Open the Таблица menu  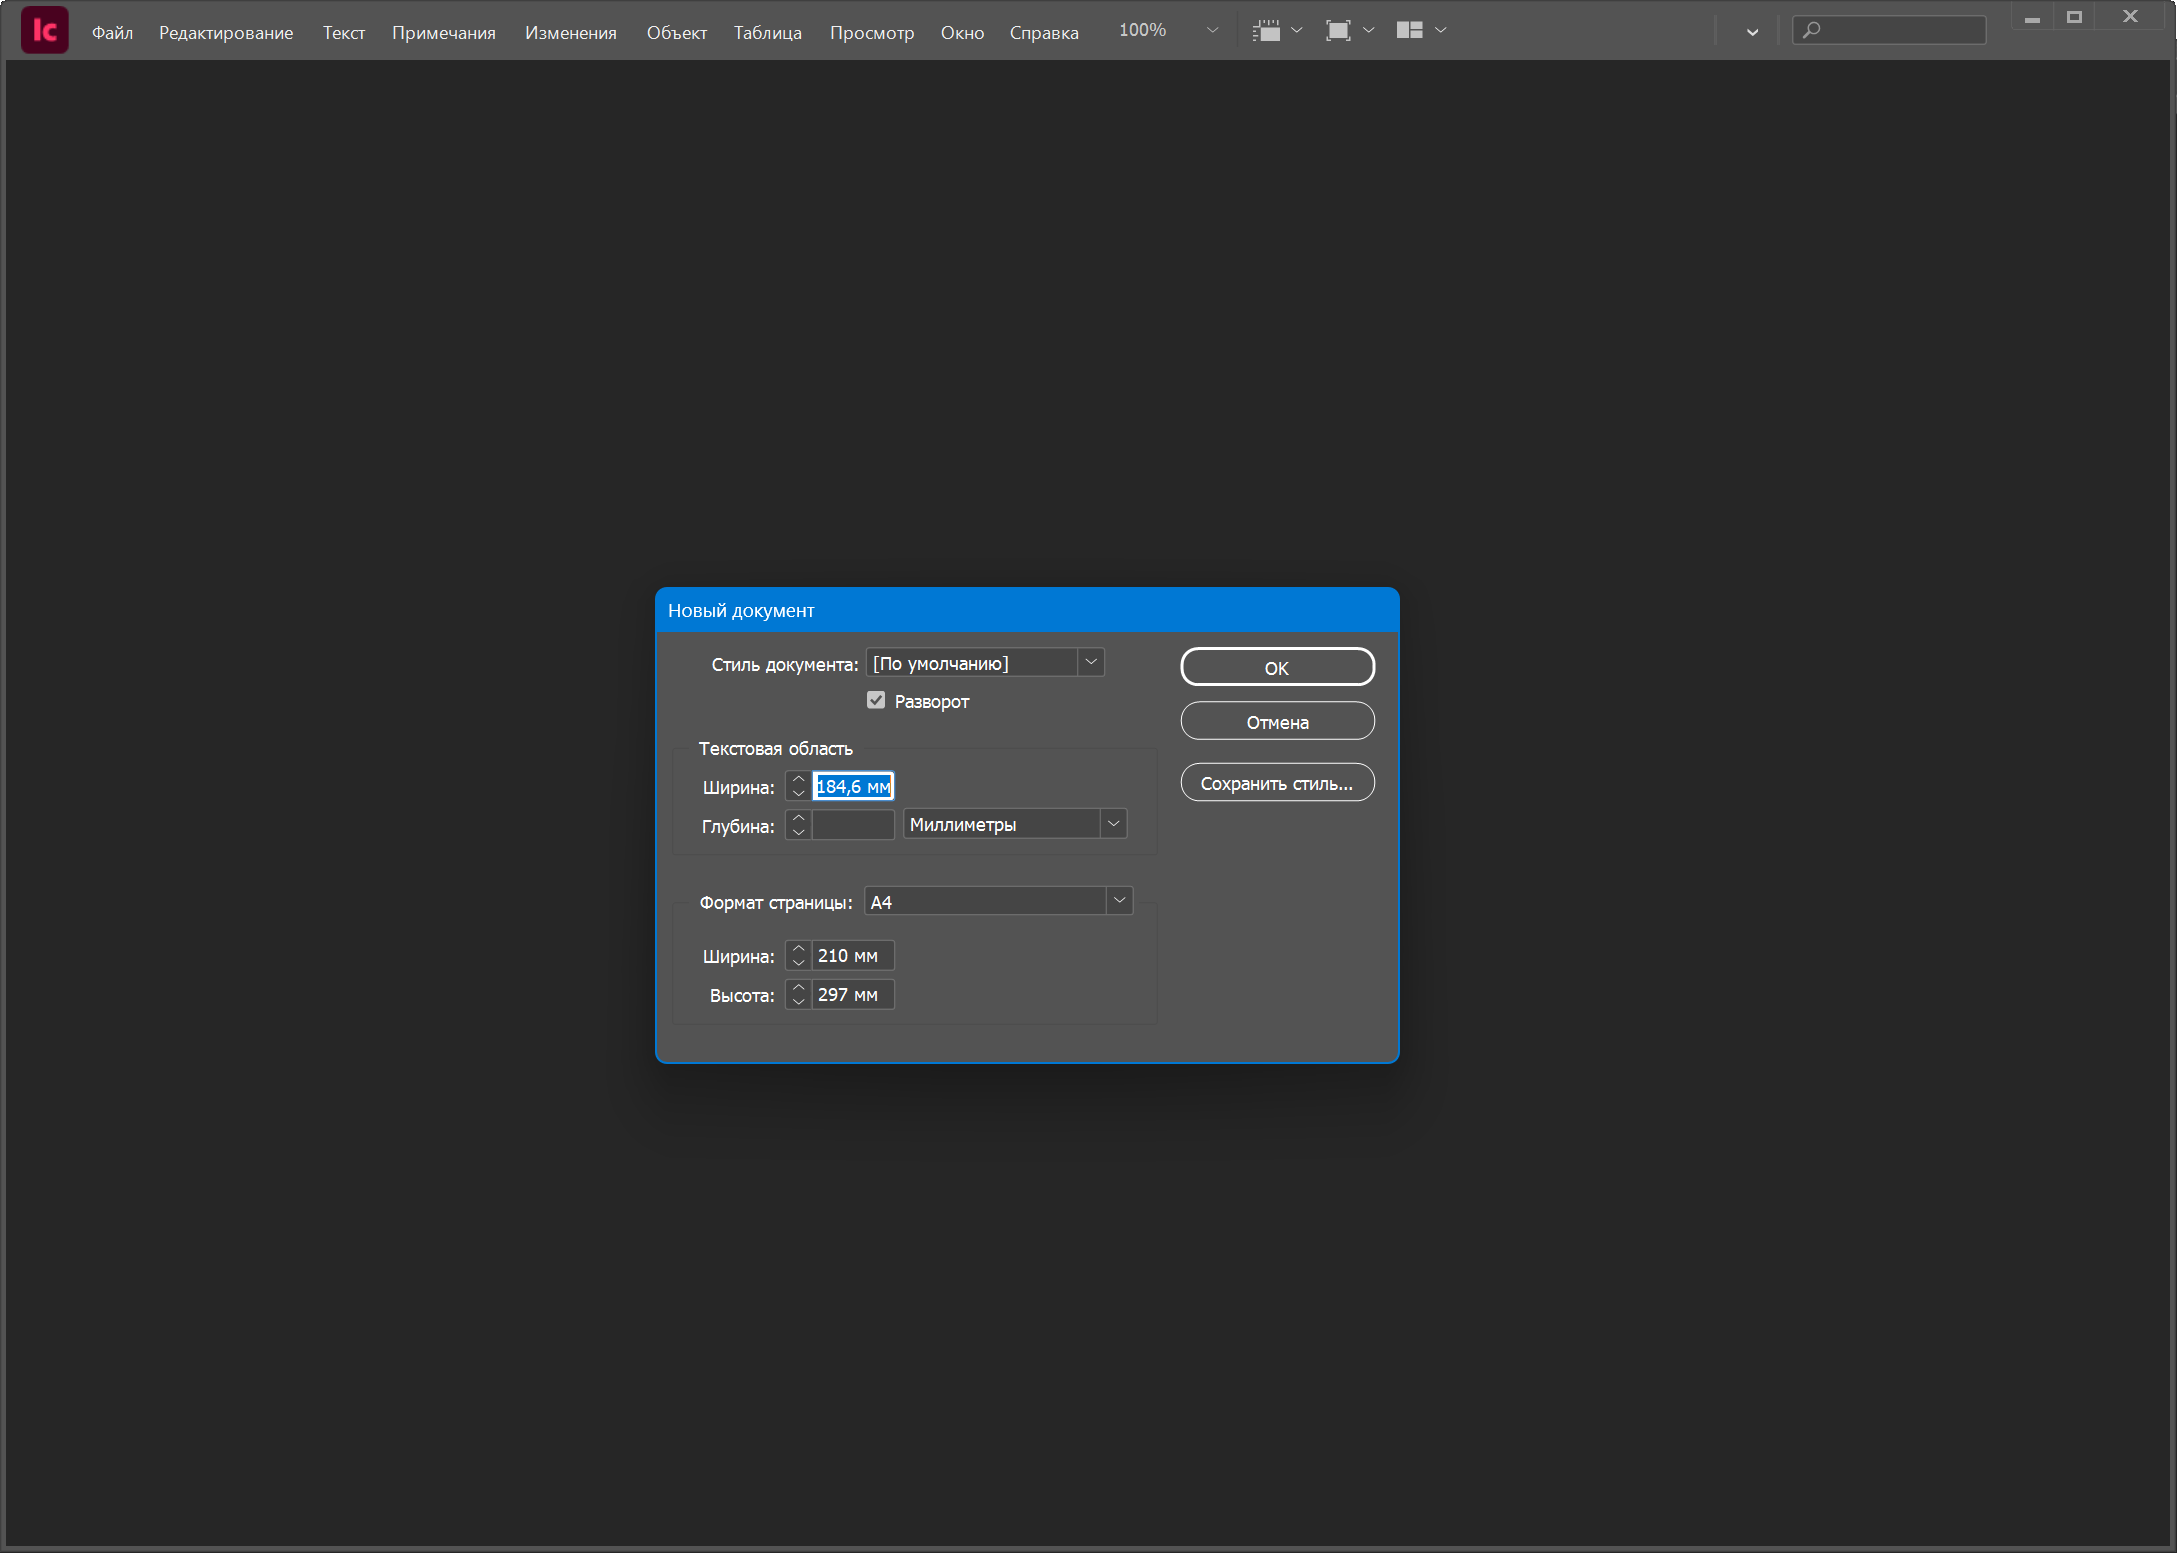(x=767, y=32)
